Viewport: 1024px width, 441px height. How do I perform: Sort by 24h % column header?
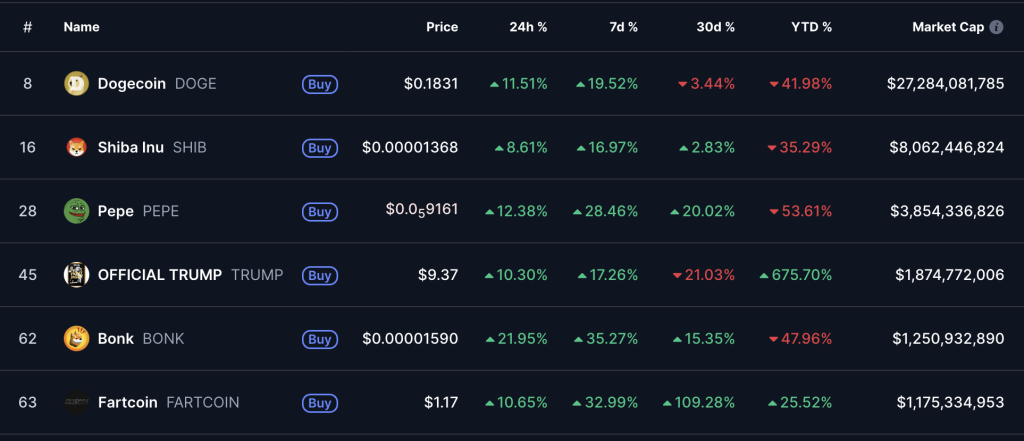[x=528, y=27]
